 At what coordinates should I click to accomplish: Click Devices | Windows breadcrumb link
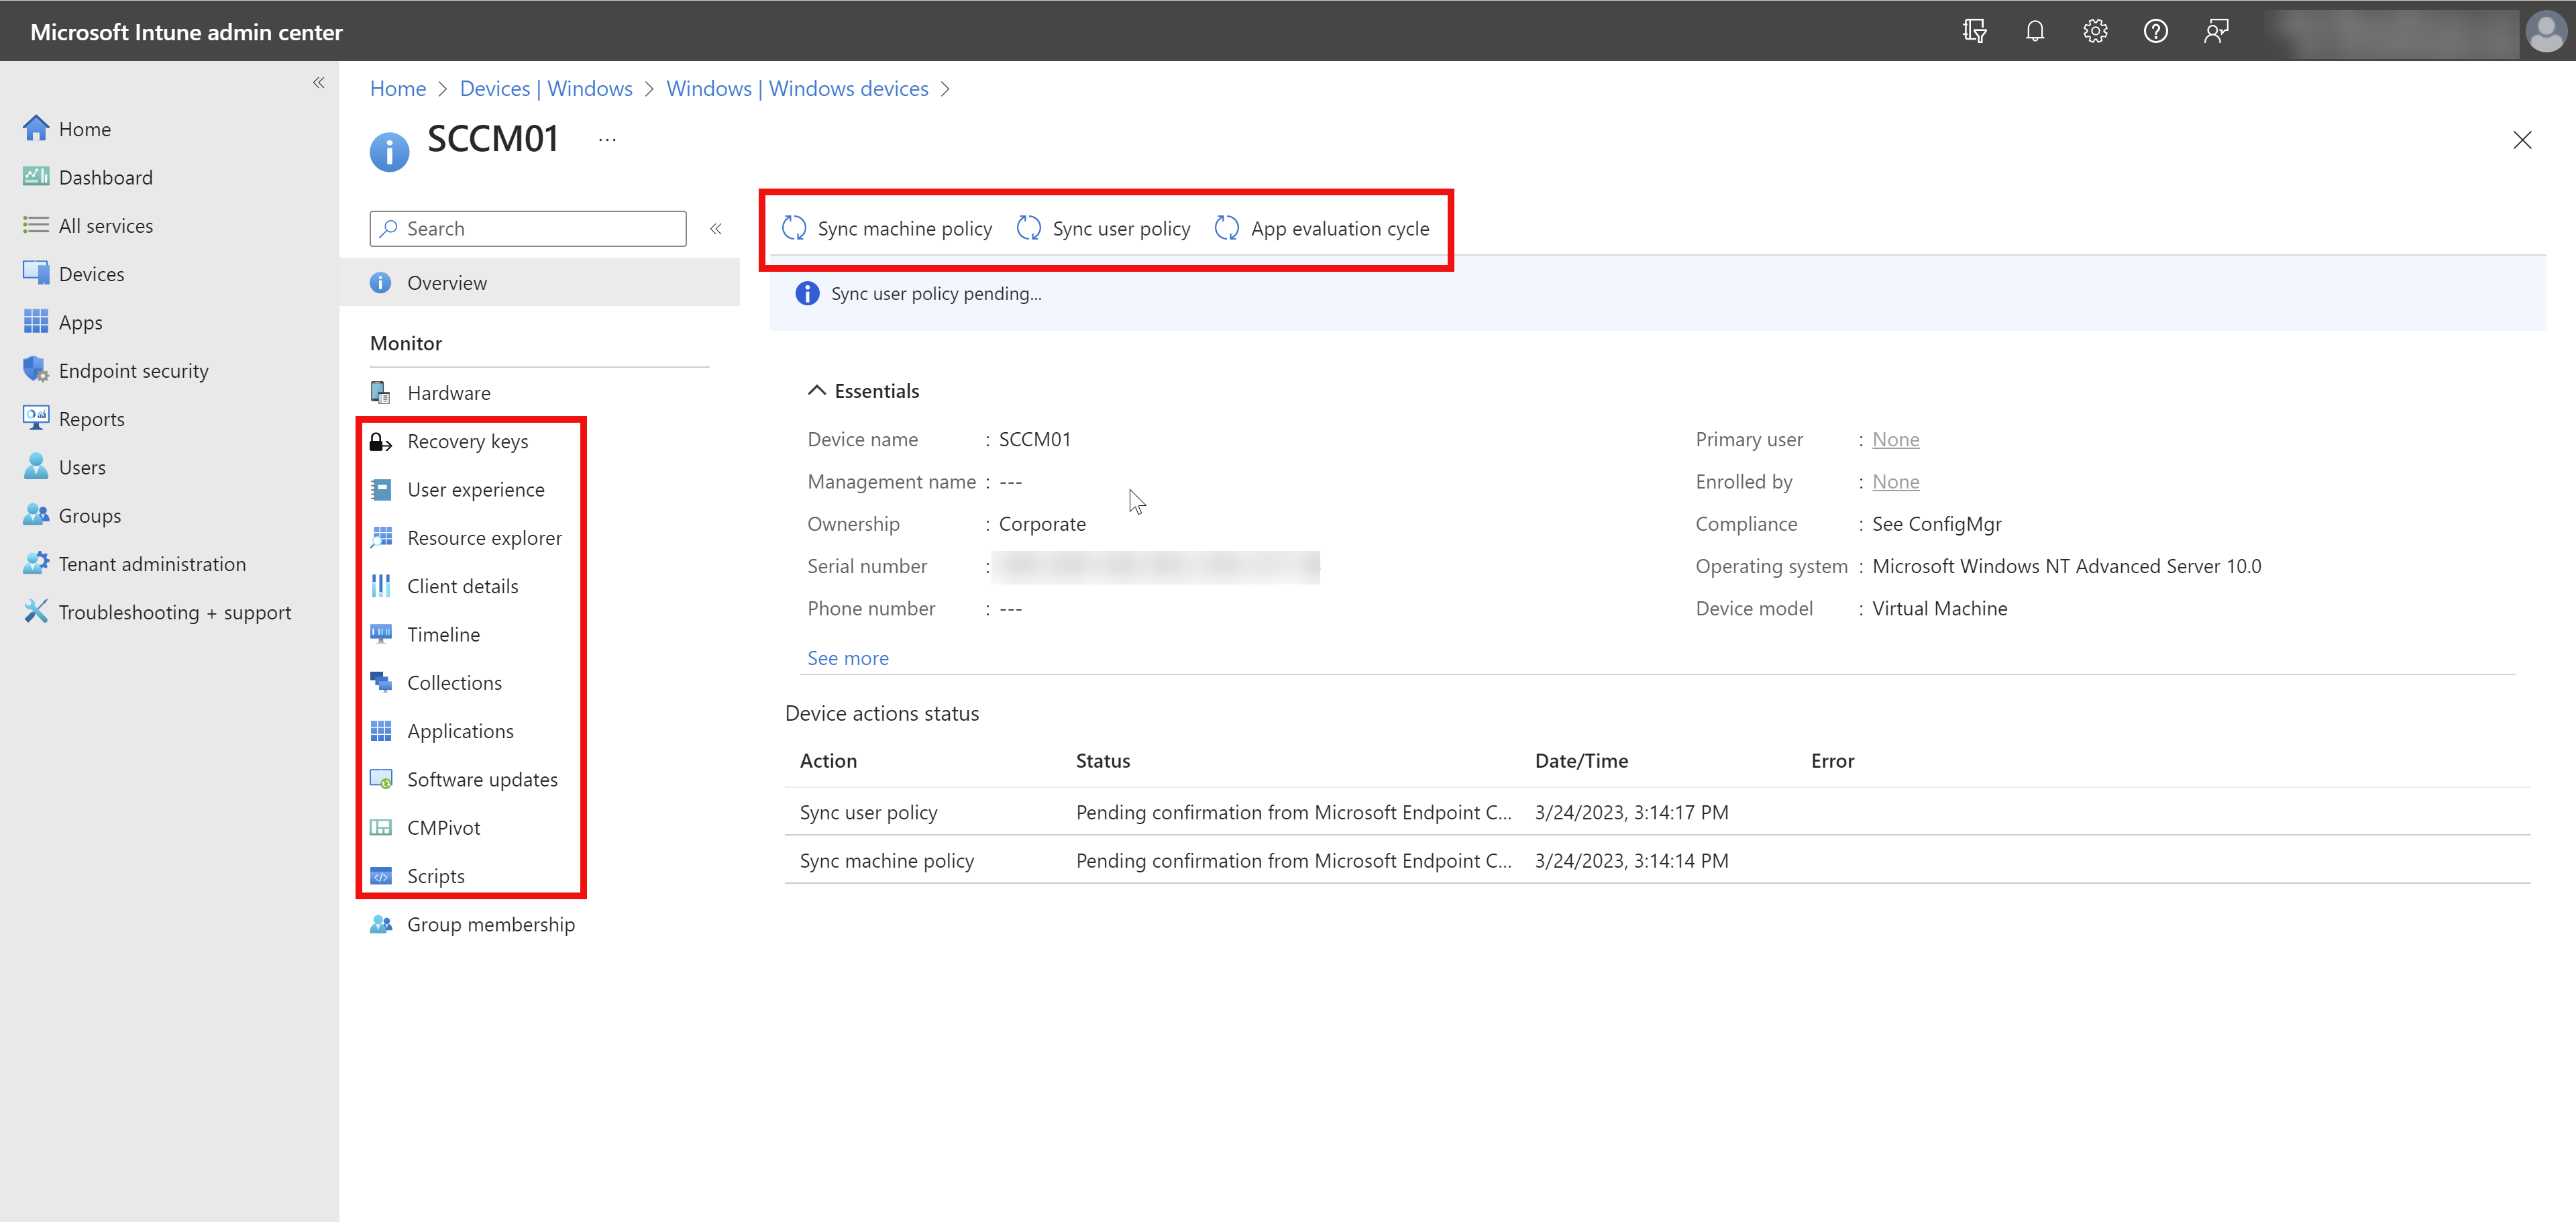[545, 89]
